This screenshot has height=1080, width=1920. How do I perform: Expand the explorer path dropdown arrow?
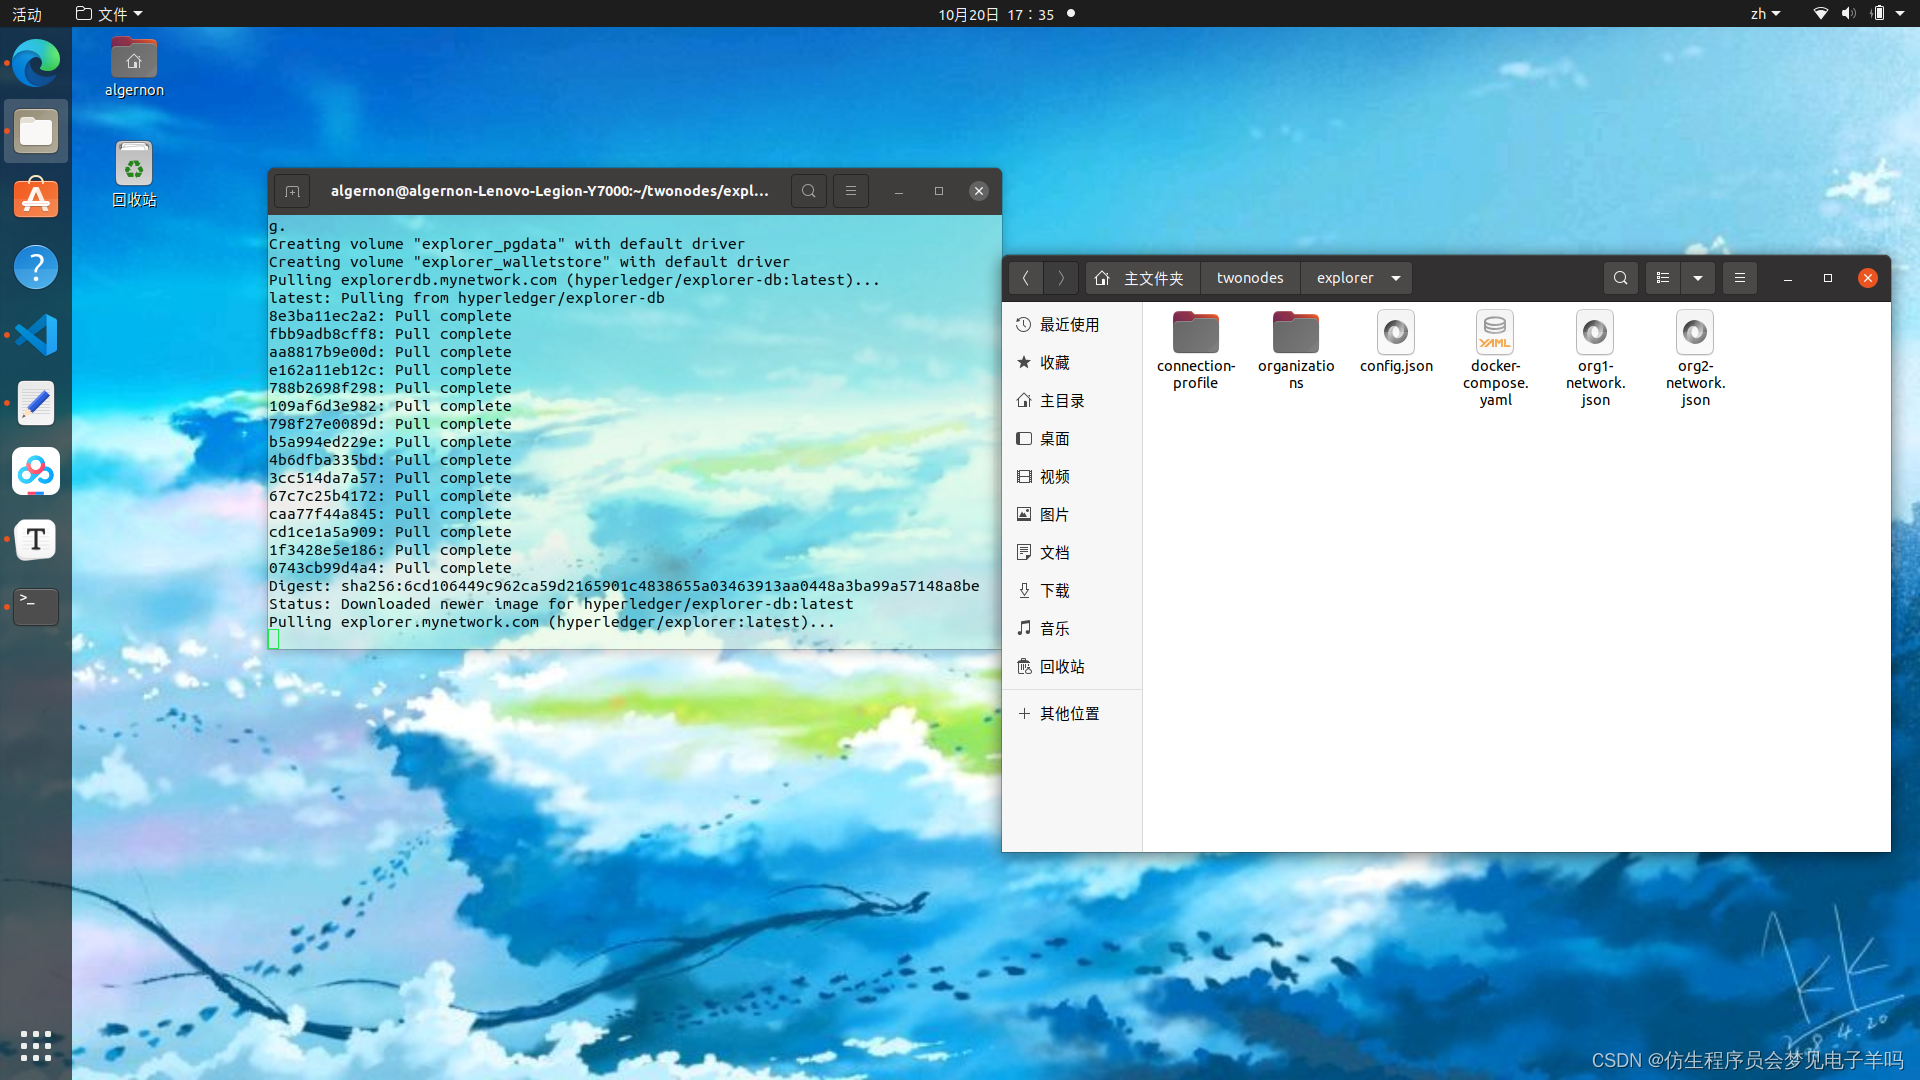[1396, 278]
